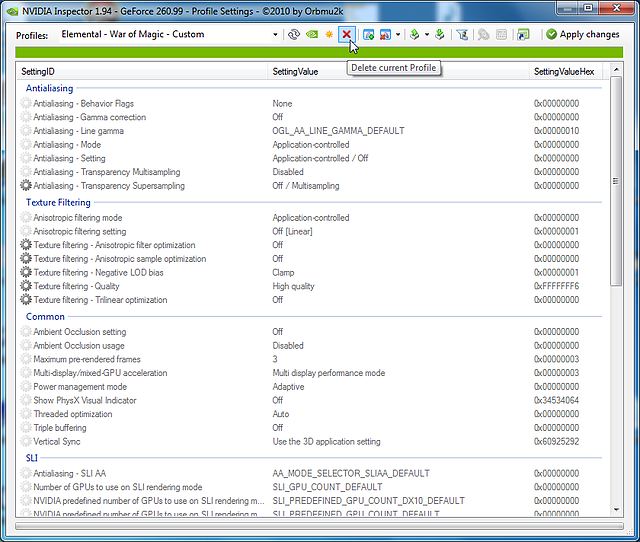Sort by the SettingID column header
This screenshot has width=640, height=542.
(142, 72)
